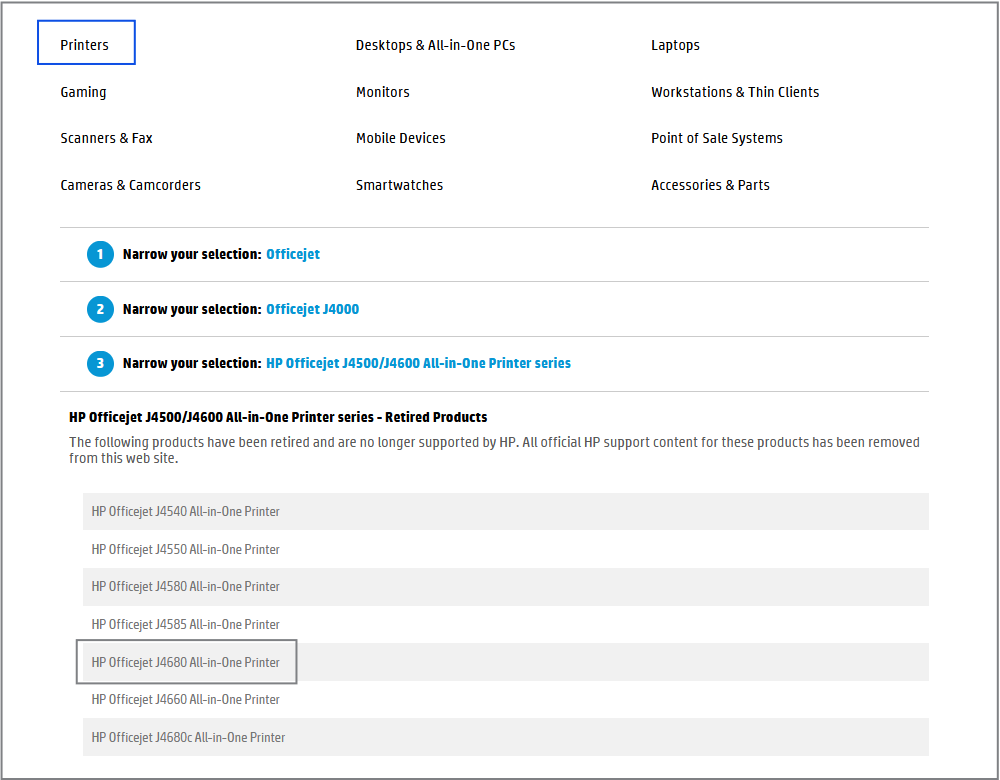Select the Smartwatches category
The height and width of the screenshot is (780, 1000).
(x=399, y=185)
